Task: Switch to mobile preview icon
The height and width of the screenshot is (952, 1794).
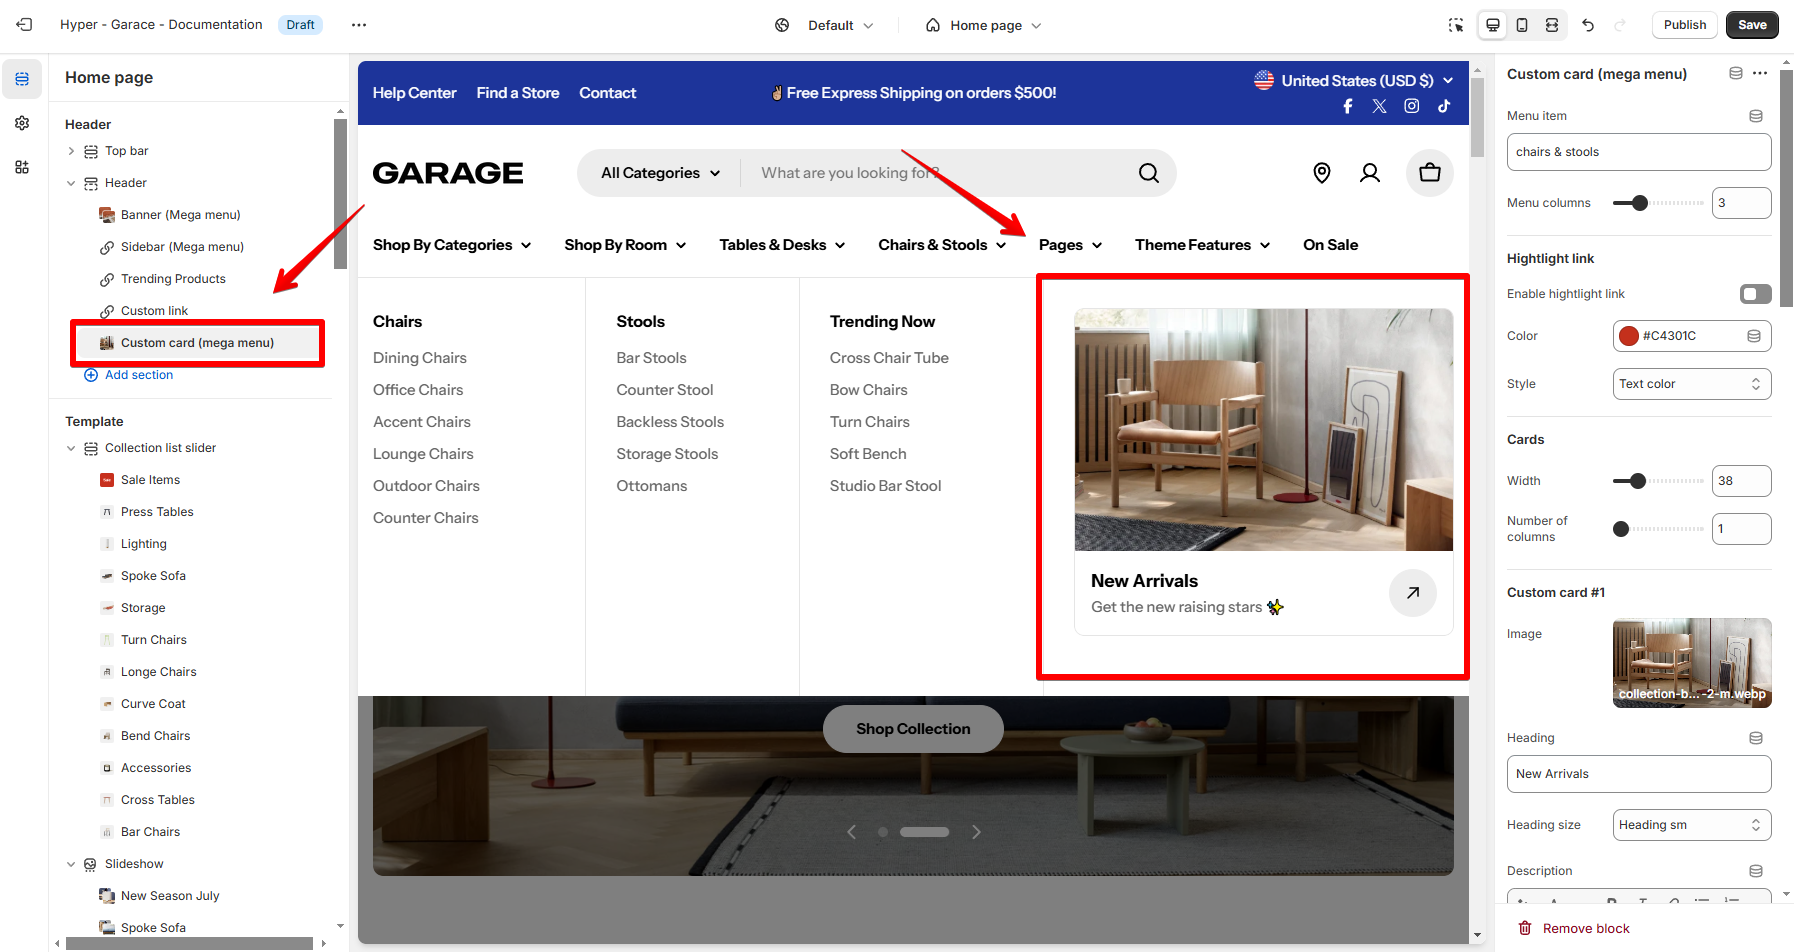Action: click(1522, 25)
